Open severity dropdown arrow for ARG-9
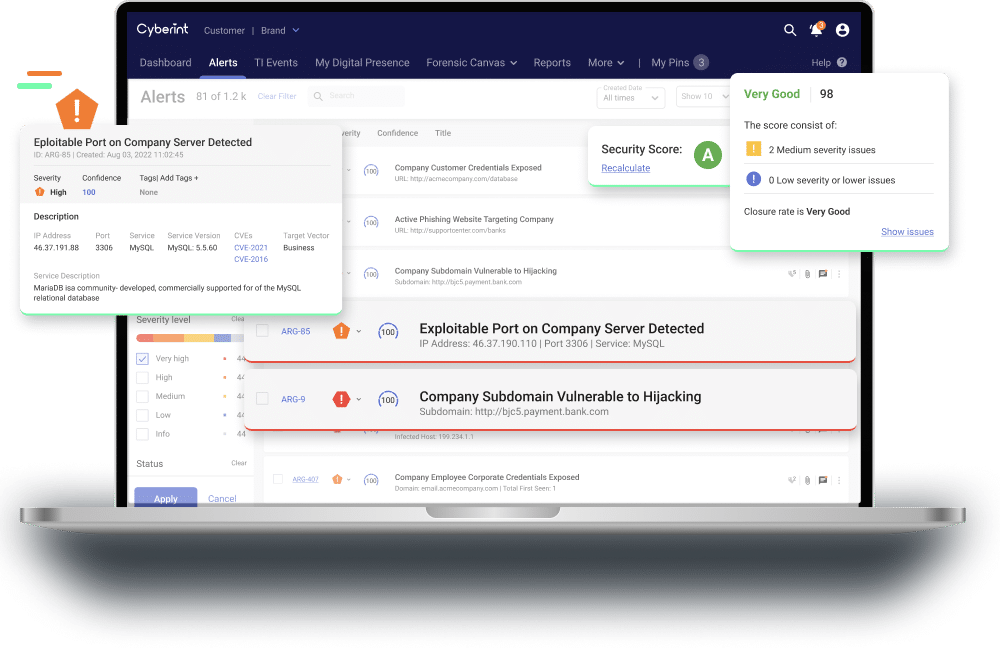Image resolution: width=1000 pixels, height=650 pixels. coord(359,399)
